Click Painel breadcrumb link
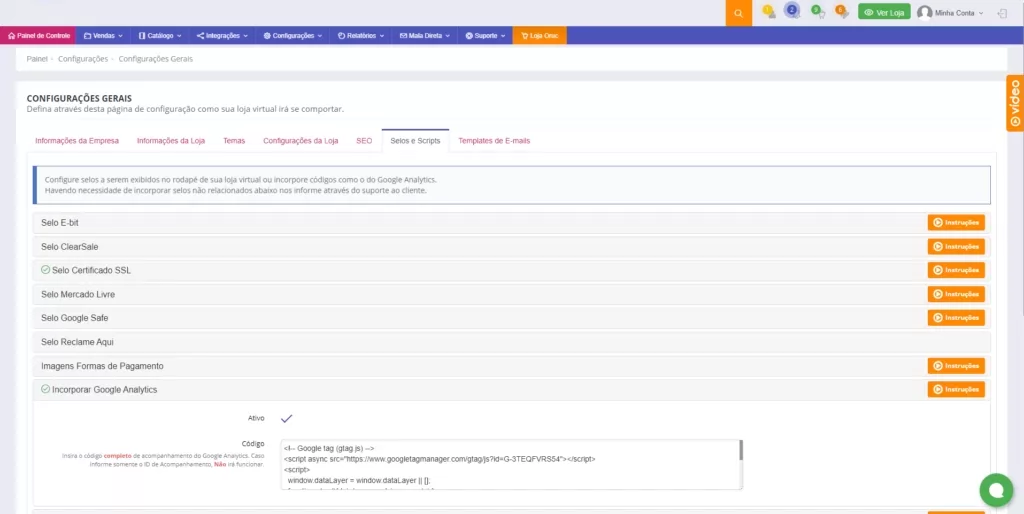The height and width of the screenshot is (514, 1024). click(37, 59)
